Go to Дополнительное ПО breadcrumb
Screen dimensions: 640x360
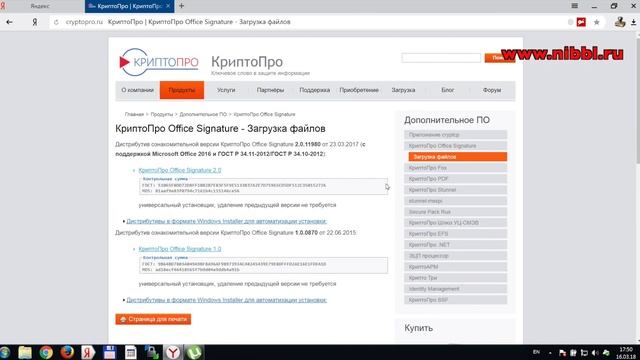203,114
